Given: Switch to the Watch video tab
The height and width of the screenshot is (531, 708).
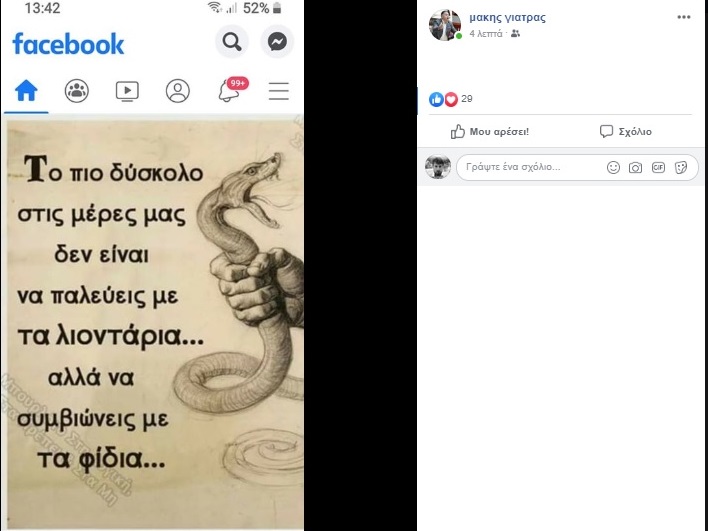Looking at the screenshot, I should (x=127, y=91).
